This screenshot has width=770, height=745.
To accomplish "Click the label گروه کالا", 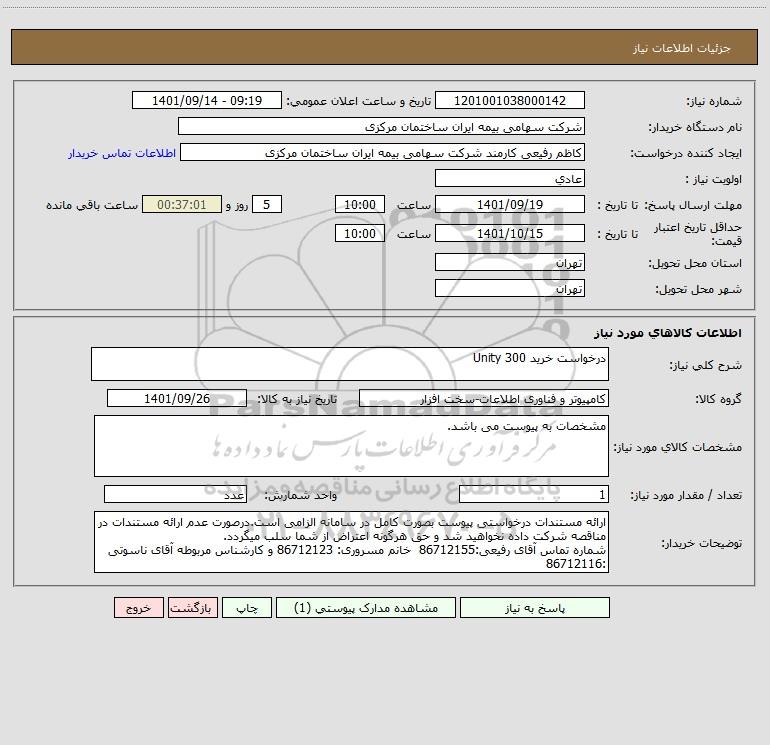I will coord(719,399).
